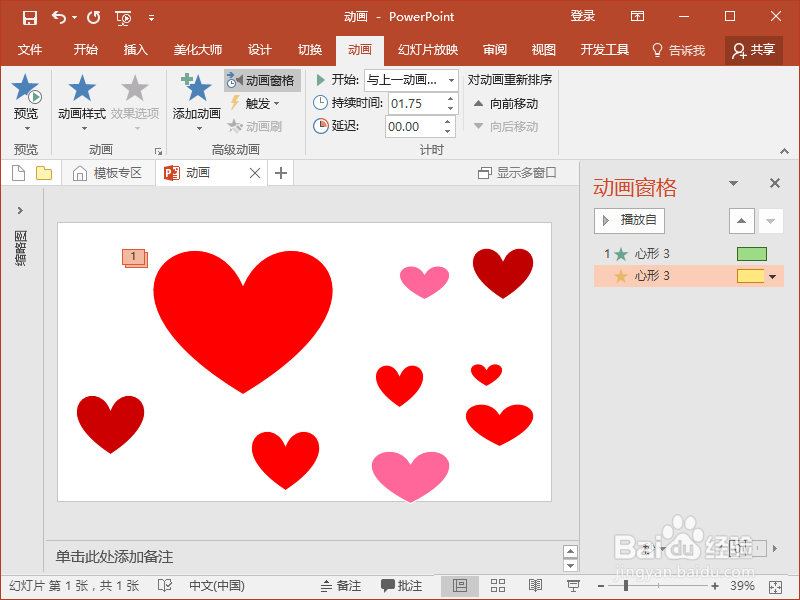Screen dimensions: 800x600
Task: Click the Comments (批注) icon
Action: pos(403,584)
